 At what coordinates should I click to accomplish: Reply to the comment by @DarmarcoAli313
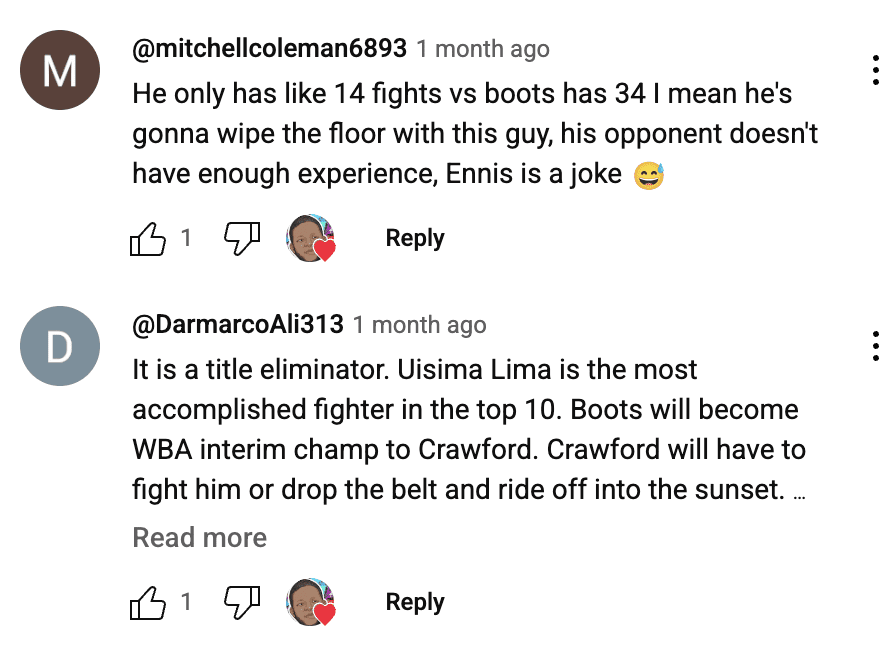pyautogui.click(x=415, y=603)
